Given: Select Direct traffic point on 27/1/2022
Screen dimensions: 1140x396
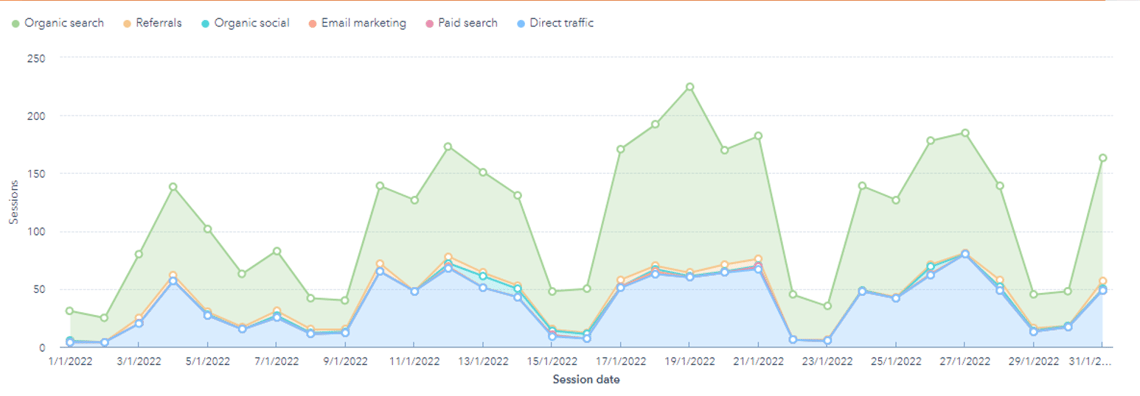Looking at the screenshot, I should click(965, 254).
